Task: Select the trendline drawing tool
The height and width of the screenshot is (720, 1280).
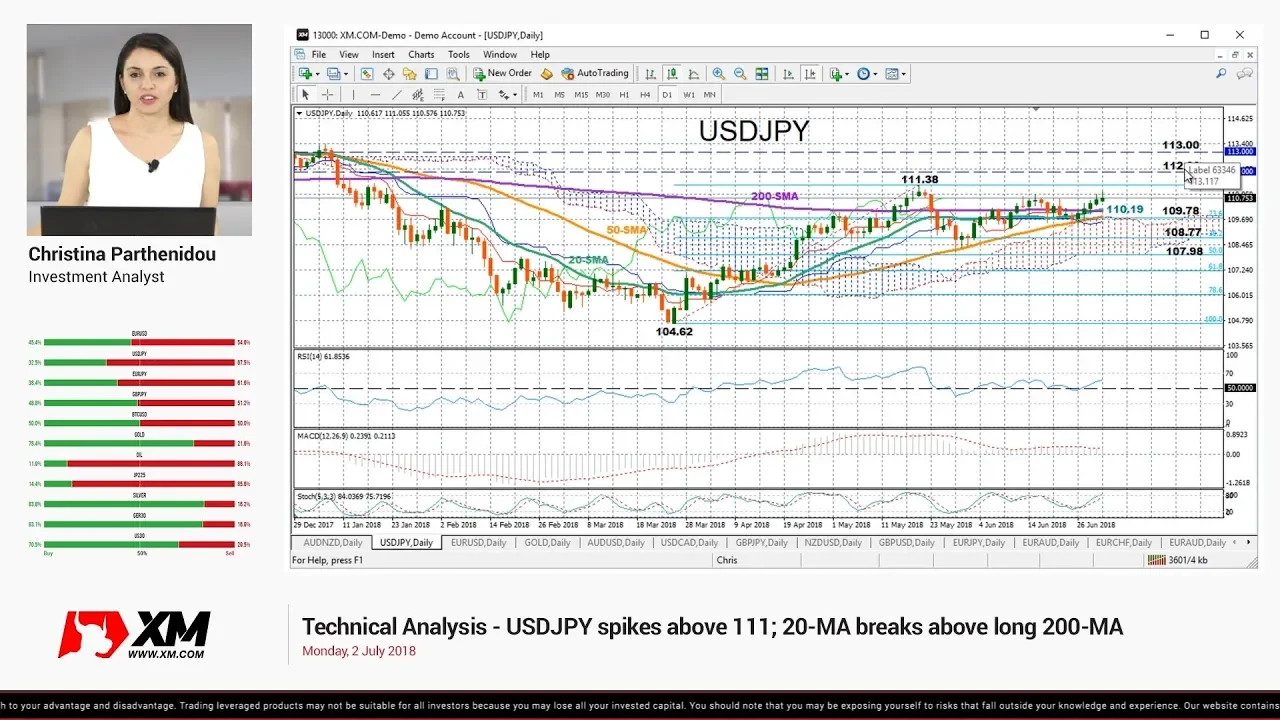Action: click(x=396, y=95)
